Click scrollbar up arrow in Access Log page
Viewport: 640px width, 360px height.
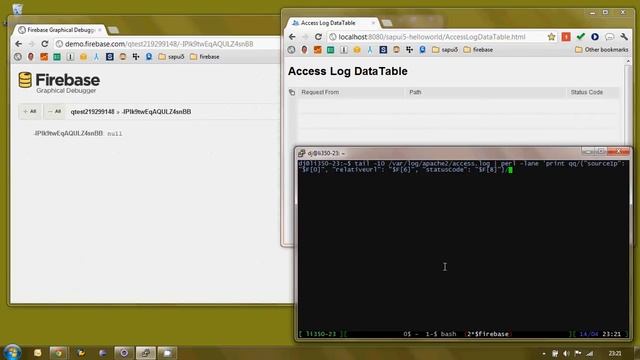tap(628, 61)
